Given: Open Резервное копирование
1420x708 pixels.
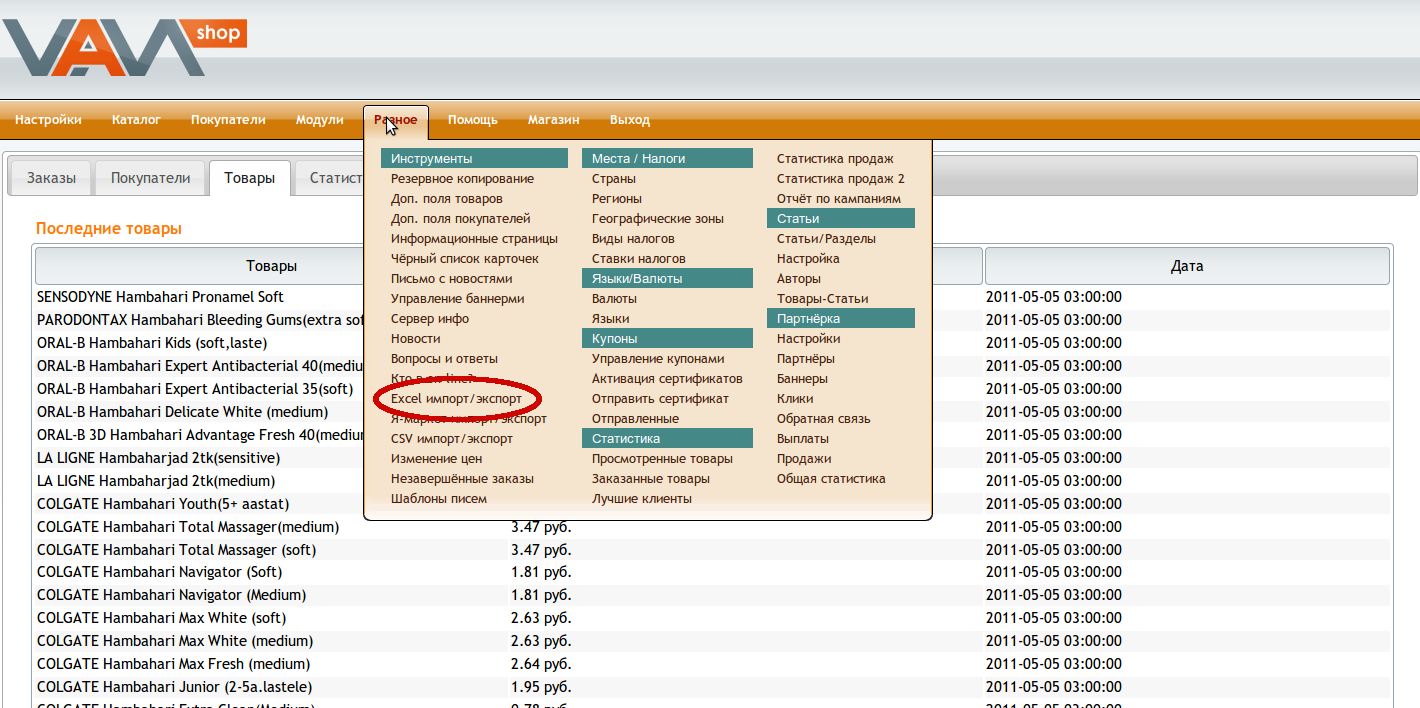Looking at the screenshot, I should pyautogui.click(x=462, y=179).
